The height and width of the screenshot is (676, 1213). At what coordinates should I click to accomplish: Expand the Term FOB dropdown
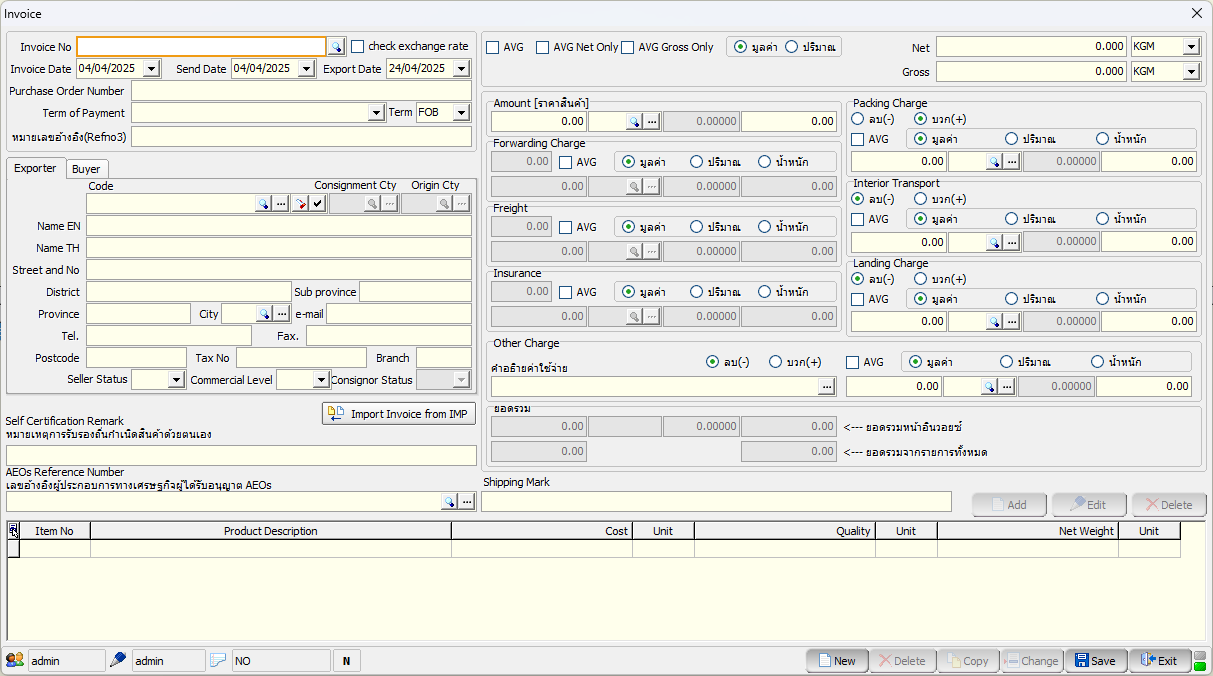tap(461, 113)
